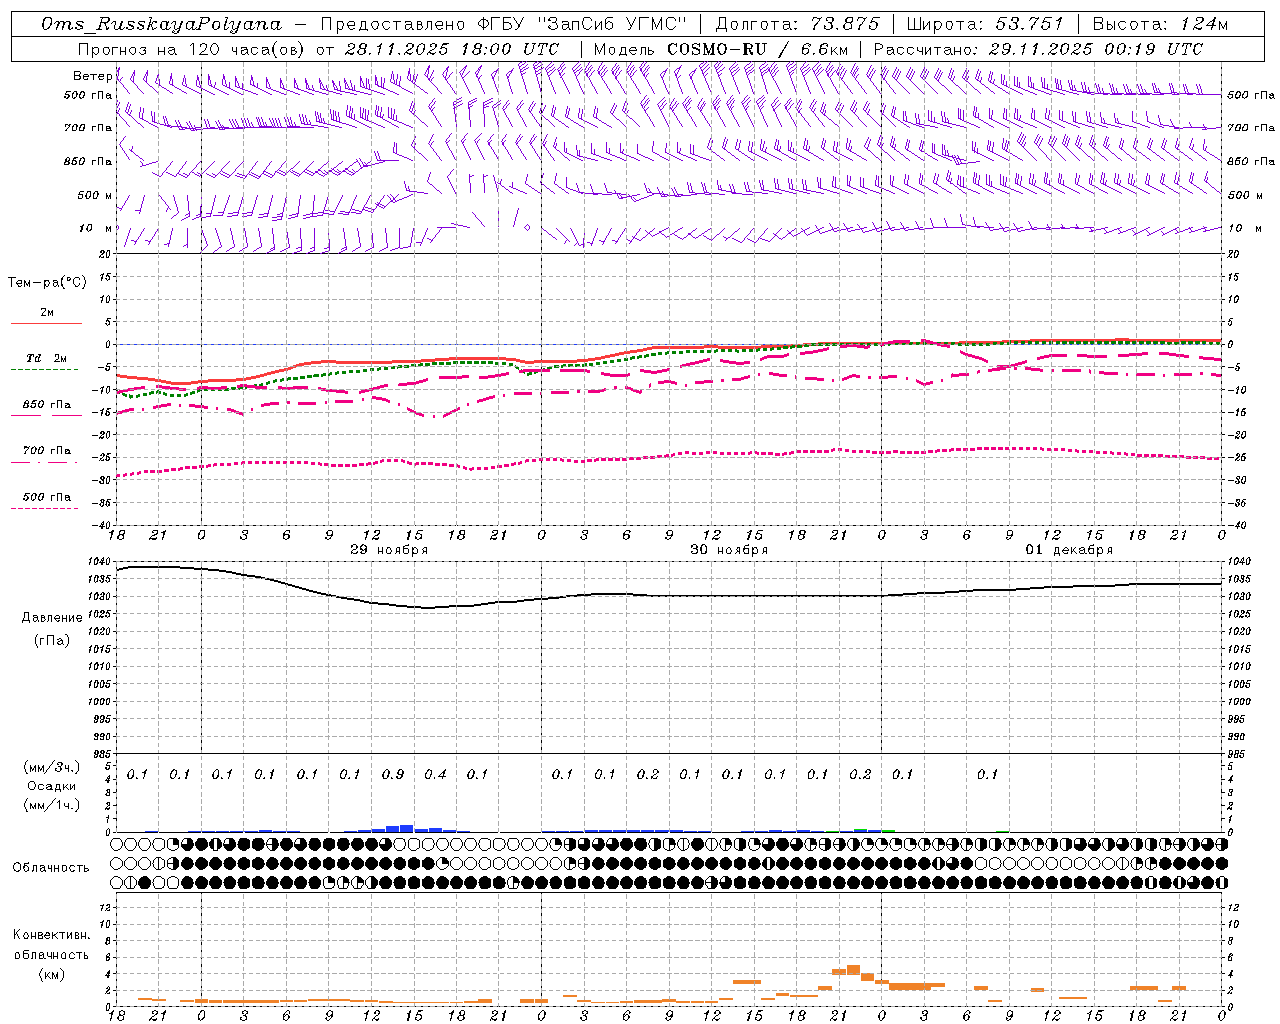The height and width of the screenshot is (1024, 1280).
Task: Click the 'Модель COSMO-RU / 6.6км' label
Action: [x=720, y=49]
